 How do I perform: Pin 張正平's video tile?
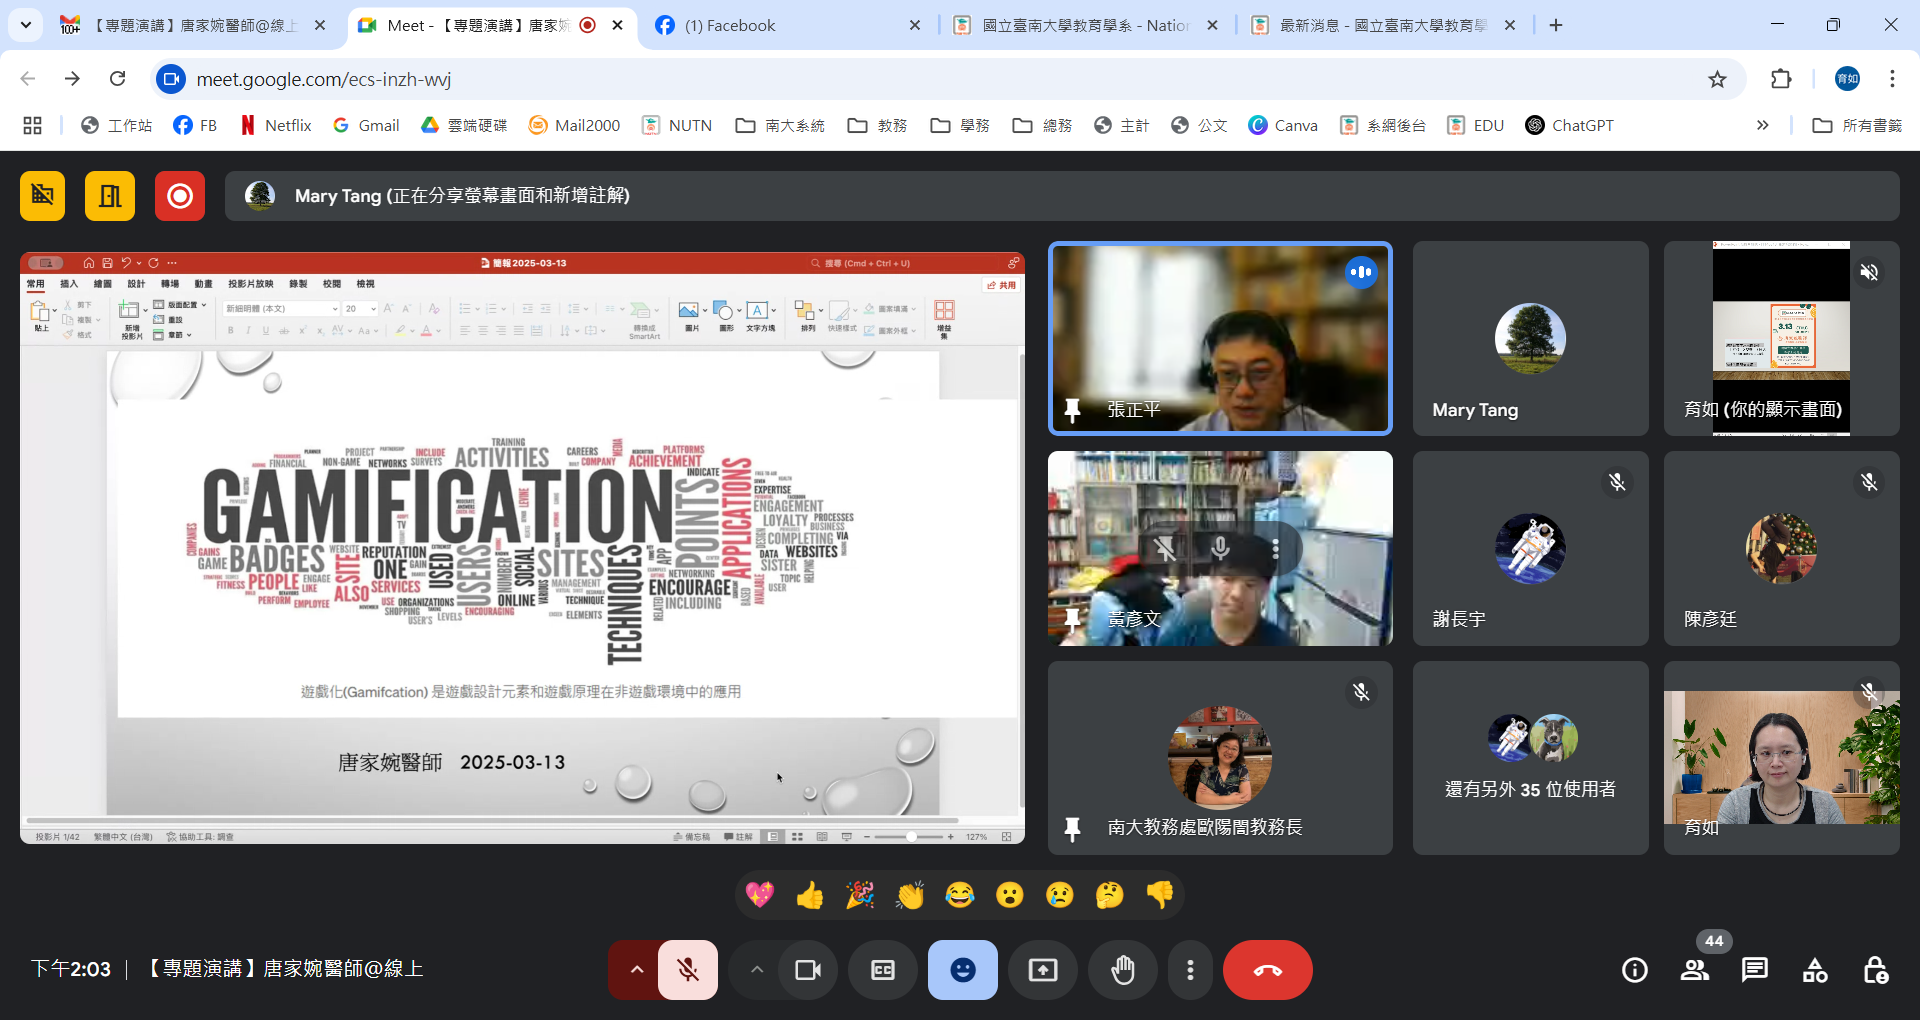(x=1073, y=410)
